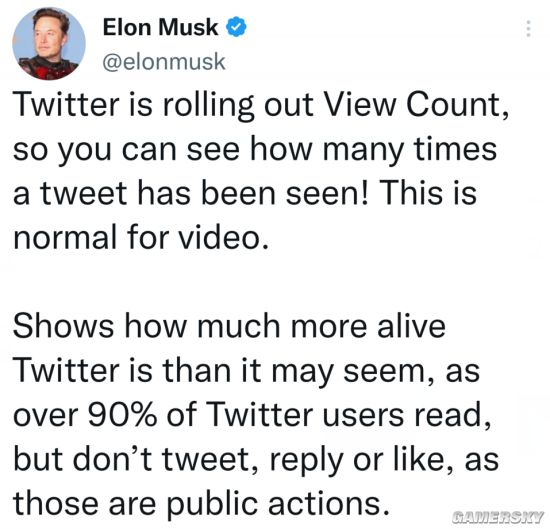
Task: Click the text "those are public actions."
Action: pos(201,503)
